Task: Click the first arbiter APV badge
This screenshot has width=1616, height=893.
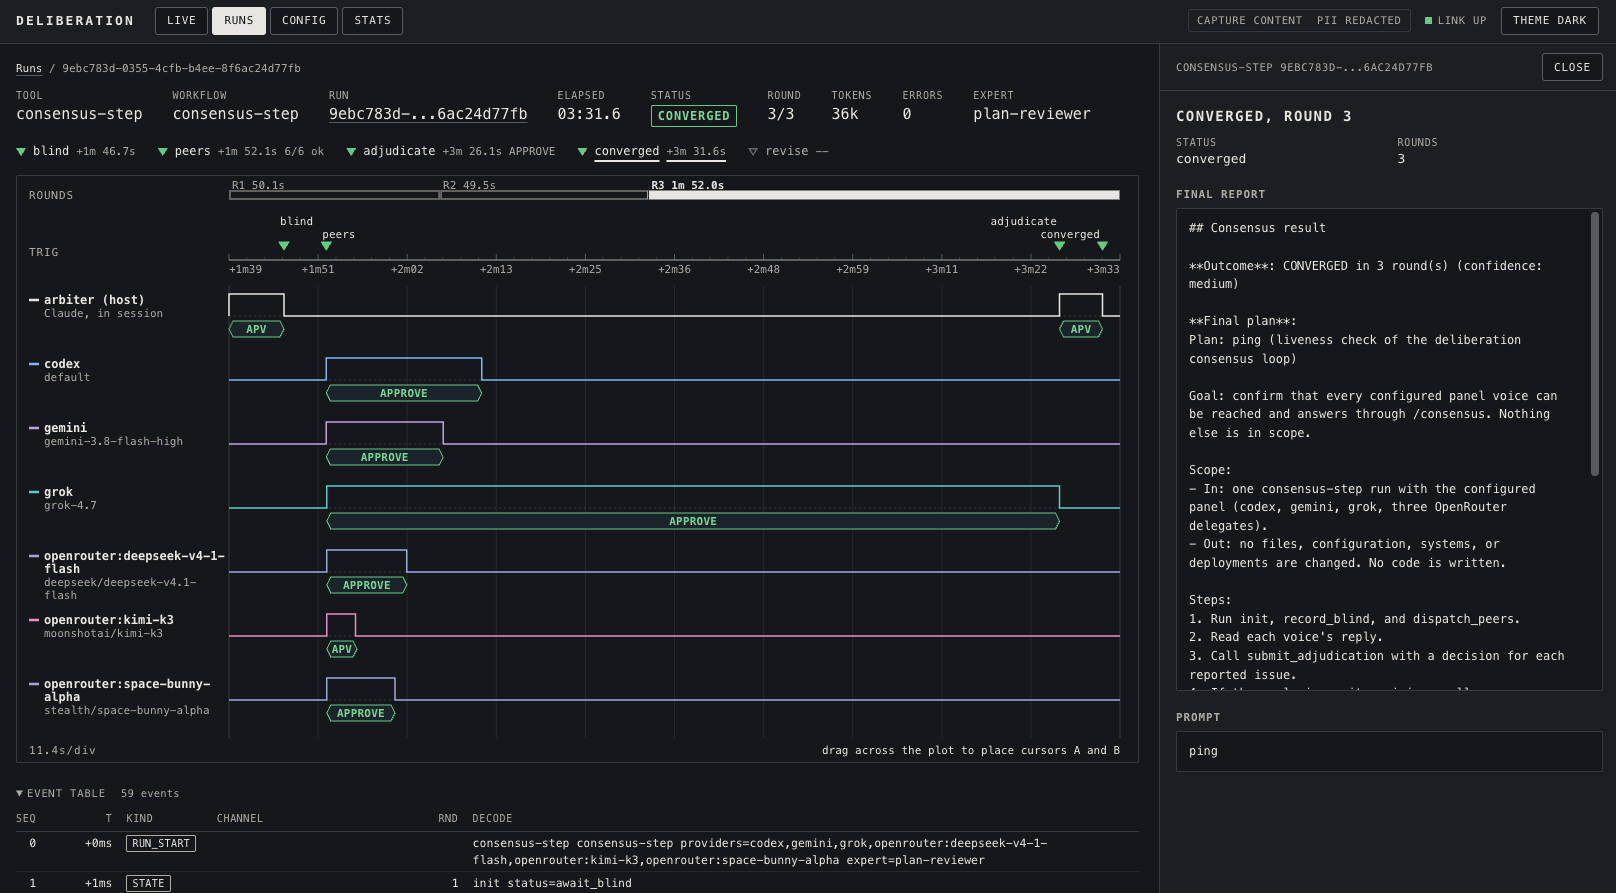Action: [x=257, y=329]
